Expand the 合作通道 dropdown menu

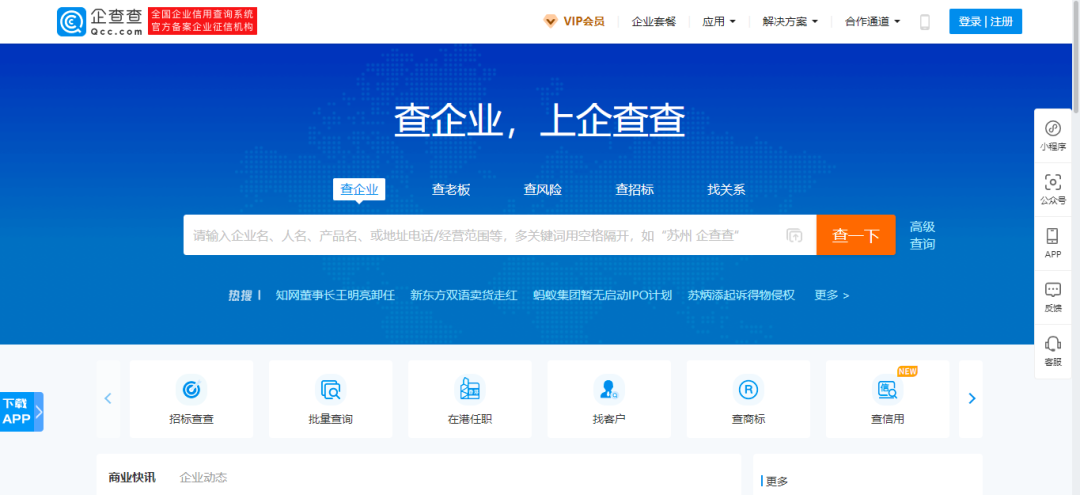(x=873, y=21)
